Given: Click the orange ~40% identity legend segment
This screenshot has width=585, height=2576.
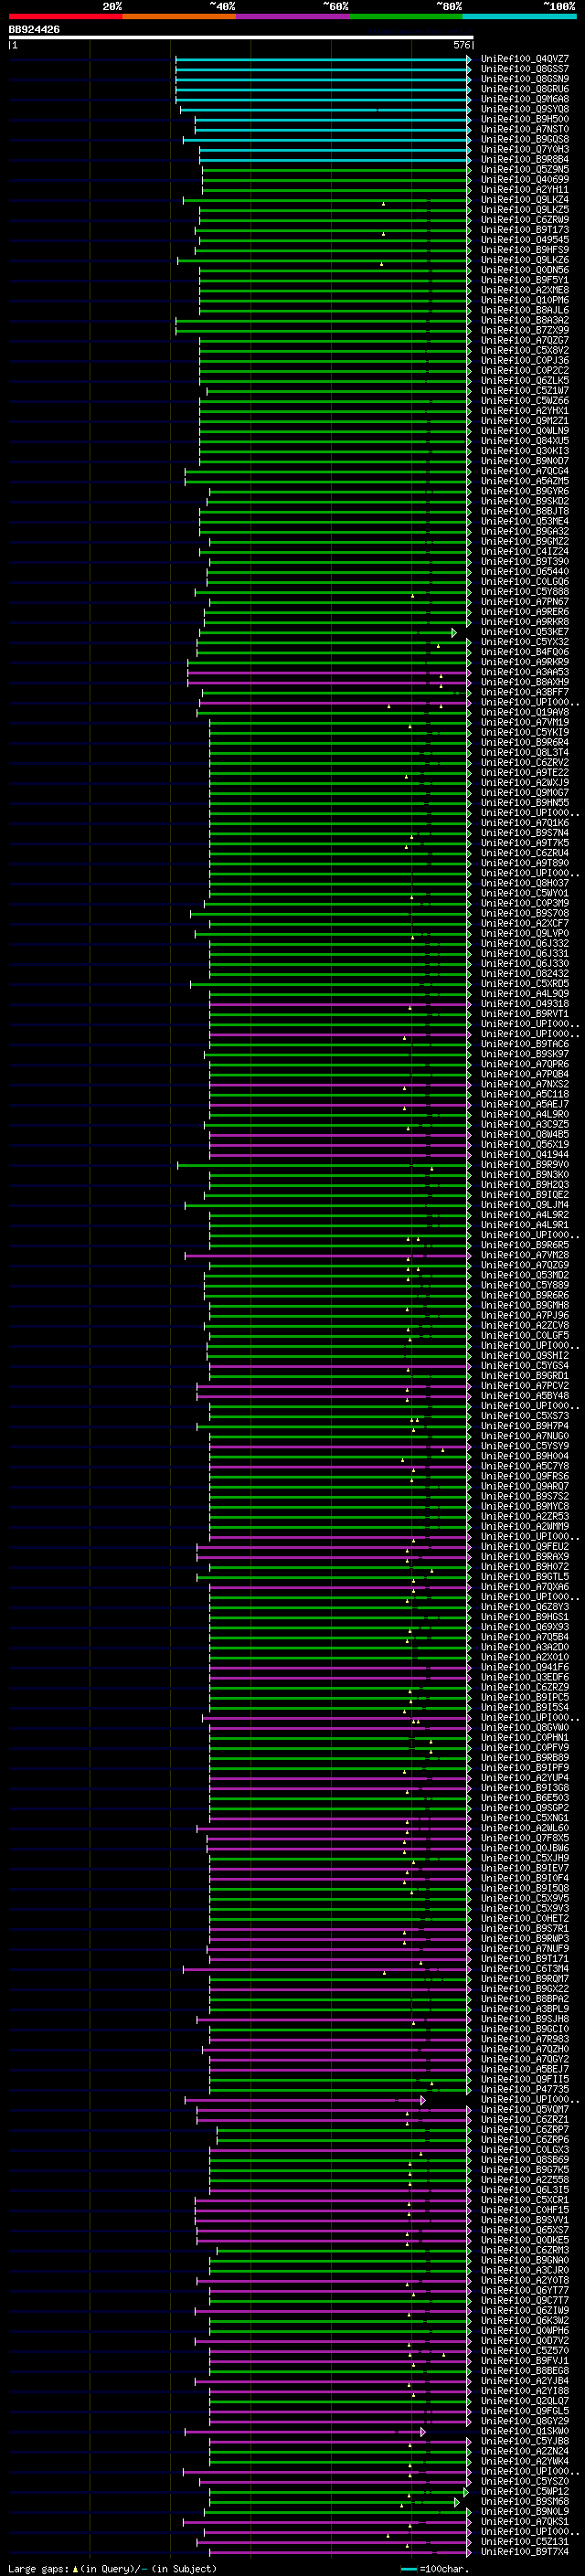Looking at the screenshot, I should click(x=179, y=16).
